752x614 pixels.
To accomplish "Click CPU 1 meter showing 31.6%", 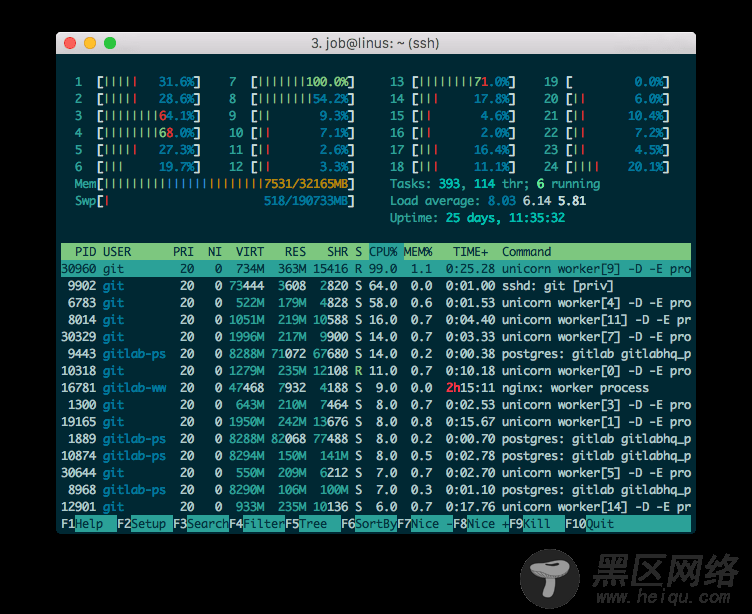I will click(138, 82).
